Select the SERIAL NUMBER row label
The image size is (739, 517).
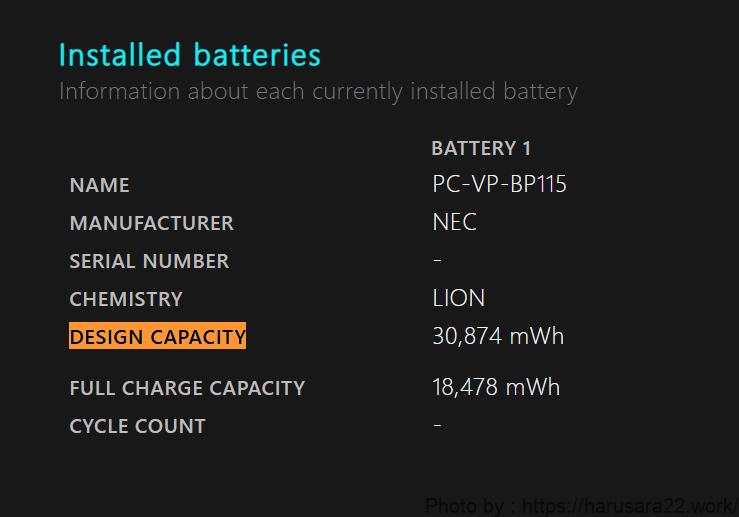tap(149, 261)
